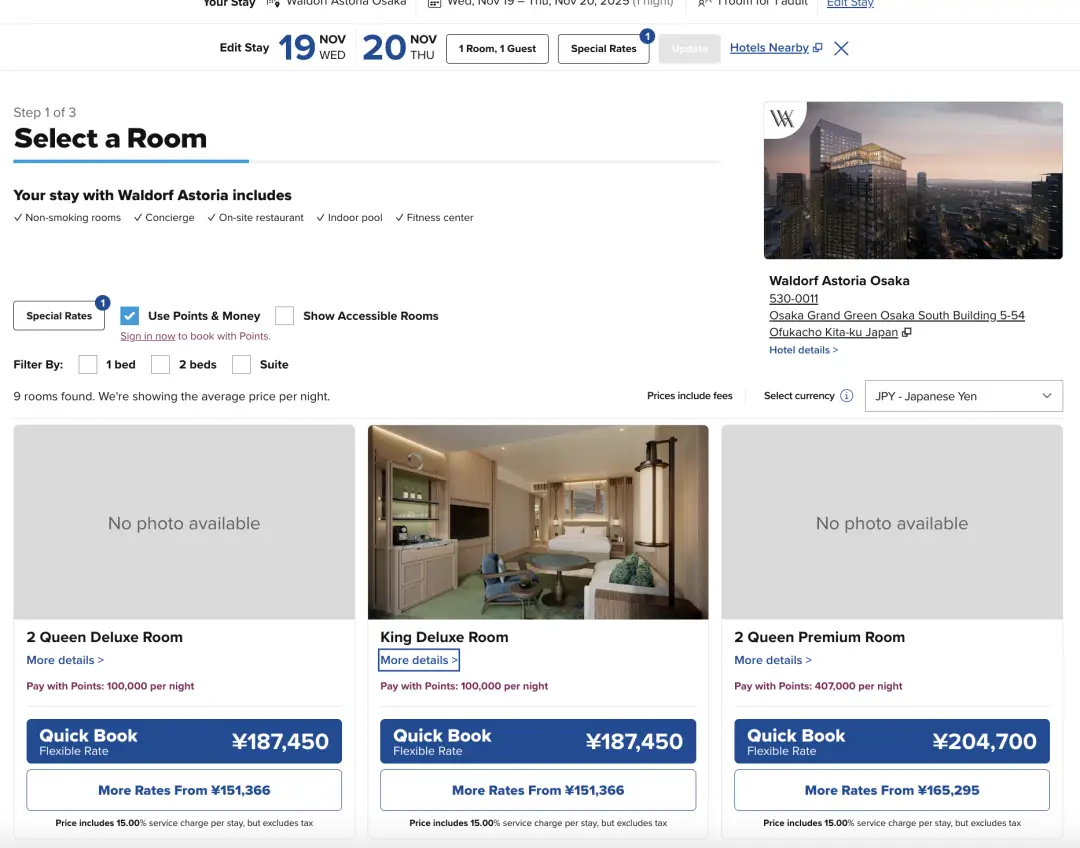Click external link icon beside Hotels Nearby
Image resolution: width=1080 pixels, height=848 pixels.
pos(818,48)
